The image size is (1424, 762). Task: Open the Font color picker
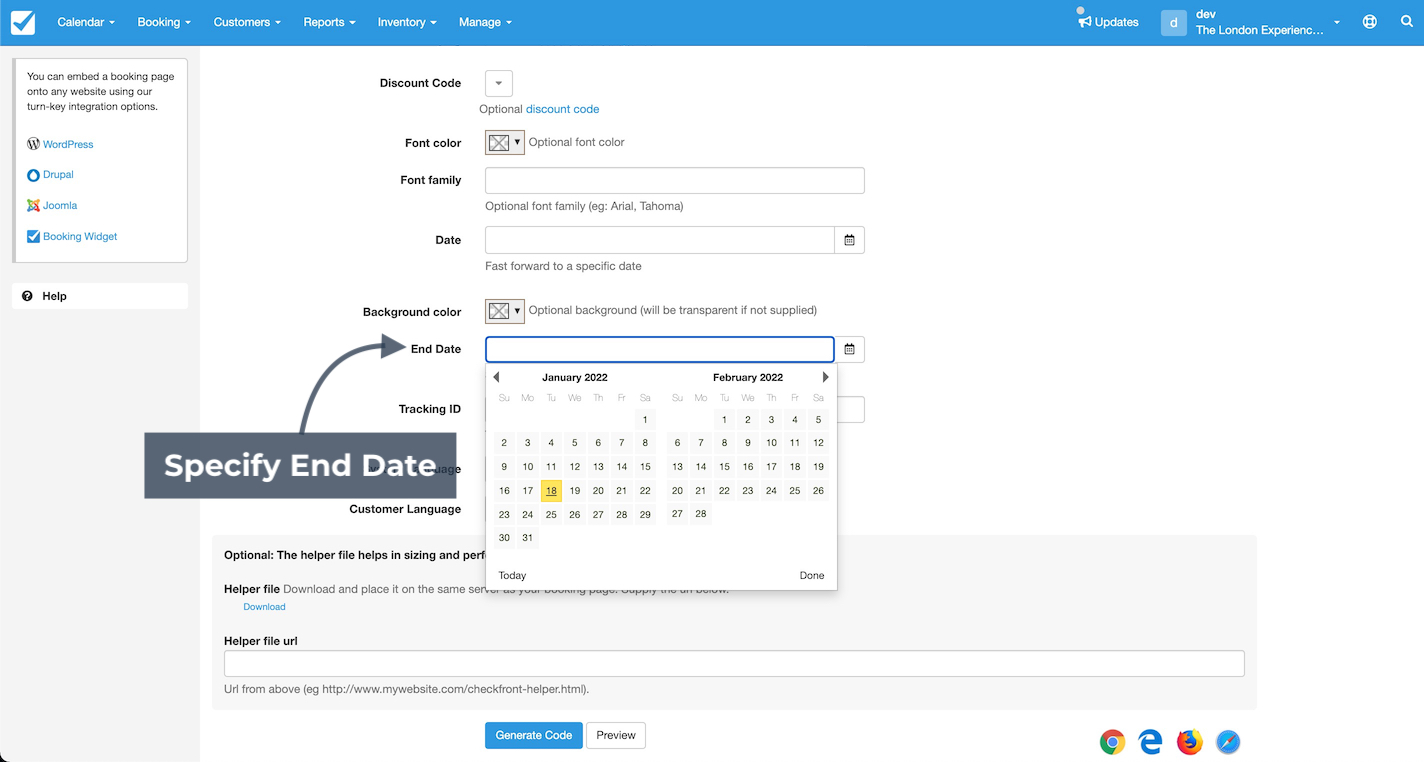pyautogui.click(x=505, y=143)
